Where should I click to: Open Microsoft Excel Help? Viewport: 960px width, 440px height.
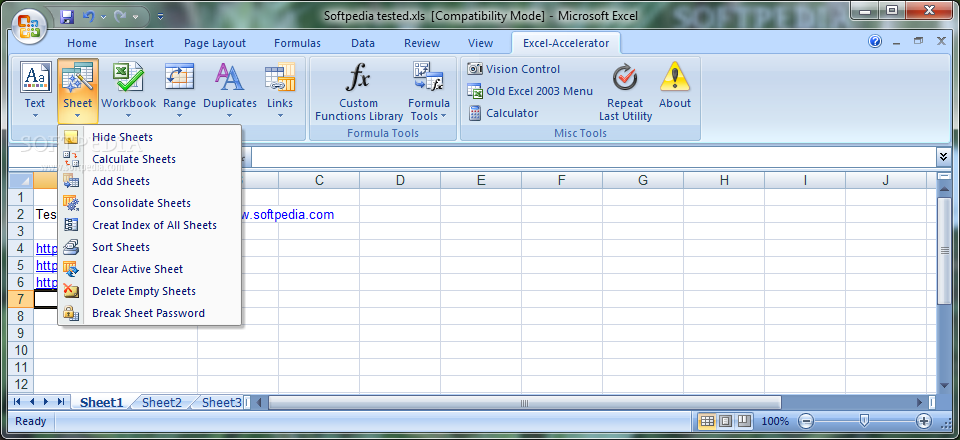pos(875,42)
